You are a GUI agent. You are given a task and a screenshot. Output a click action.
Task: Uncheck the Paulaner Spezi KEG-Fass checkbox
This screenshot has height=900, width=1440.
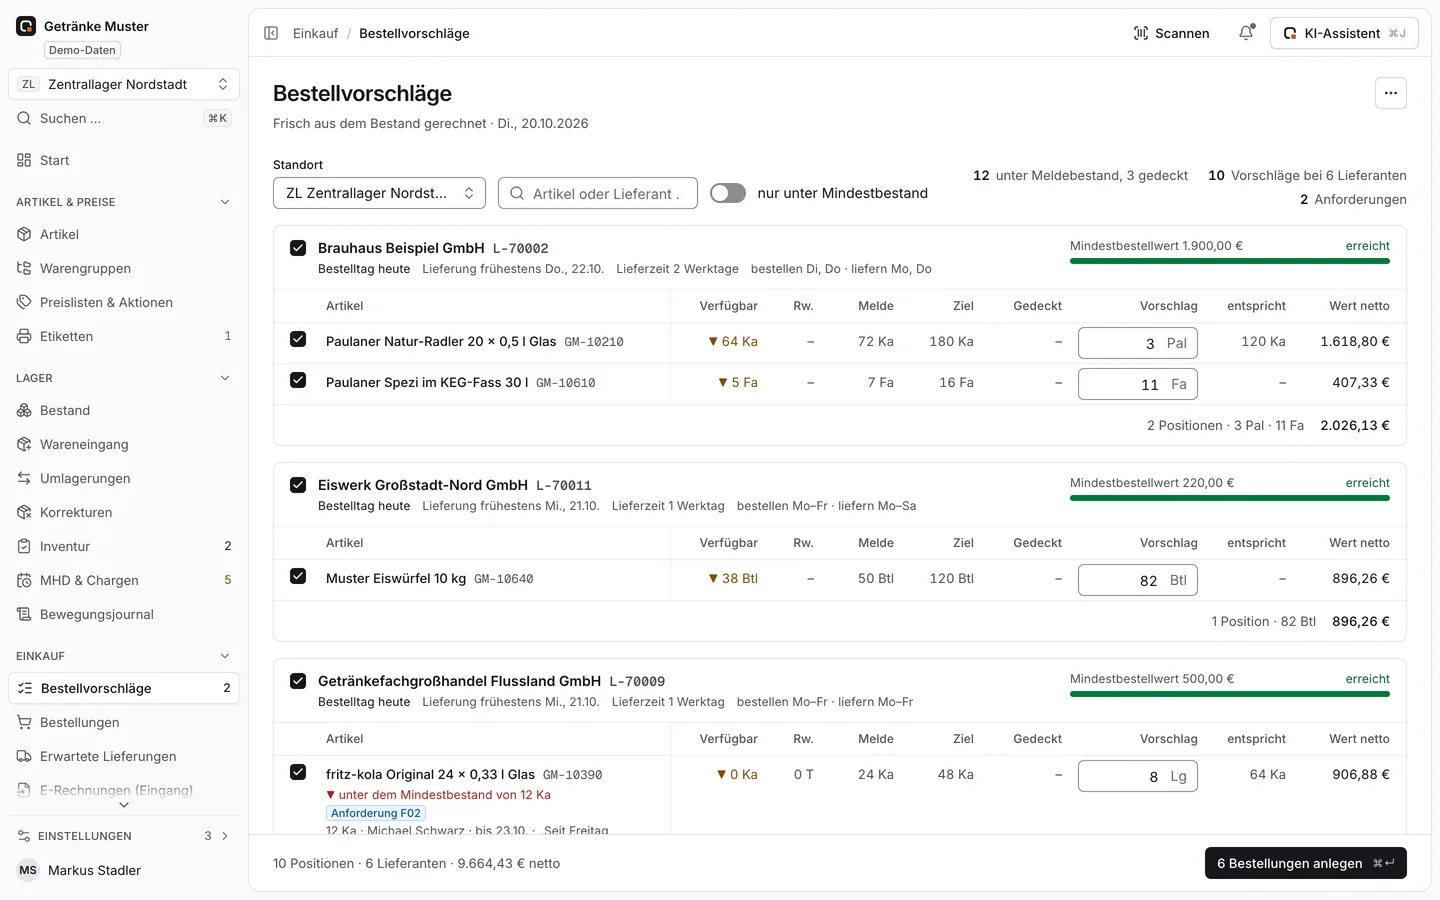click(x=298, y=380)
